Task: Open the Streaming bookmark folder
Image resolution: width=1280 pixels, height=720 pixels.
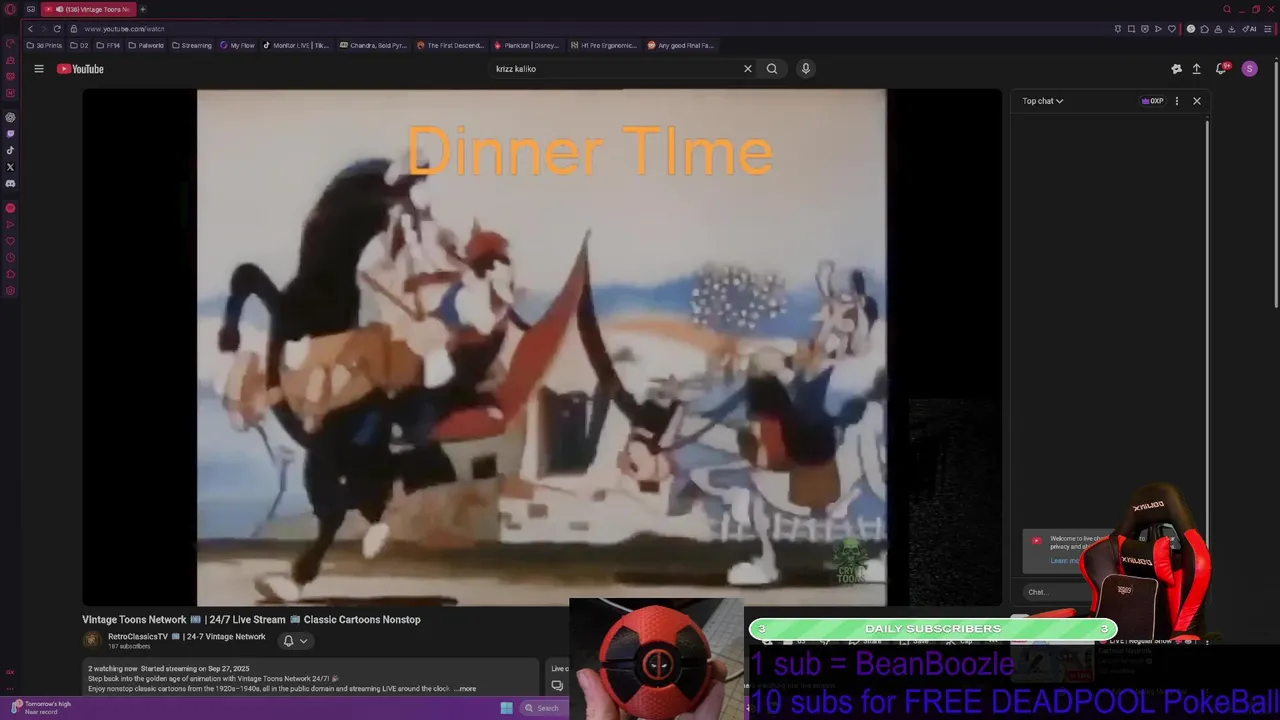Action: point(192,45)
